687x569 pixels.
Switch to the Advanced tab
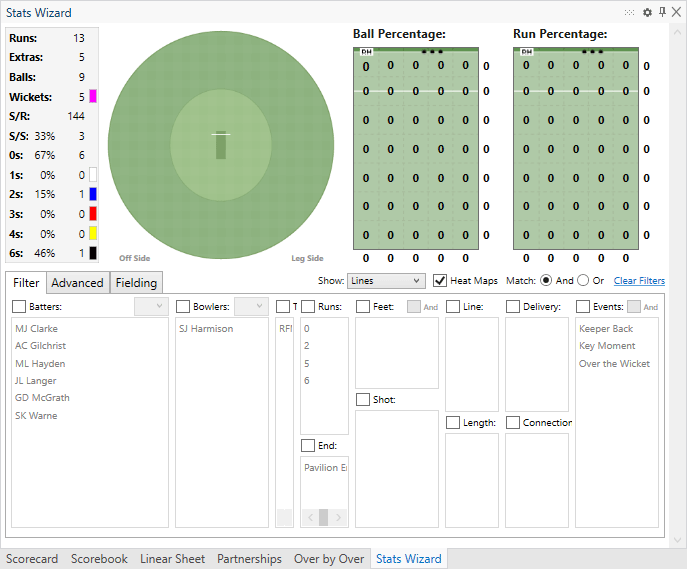[77, 283]
